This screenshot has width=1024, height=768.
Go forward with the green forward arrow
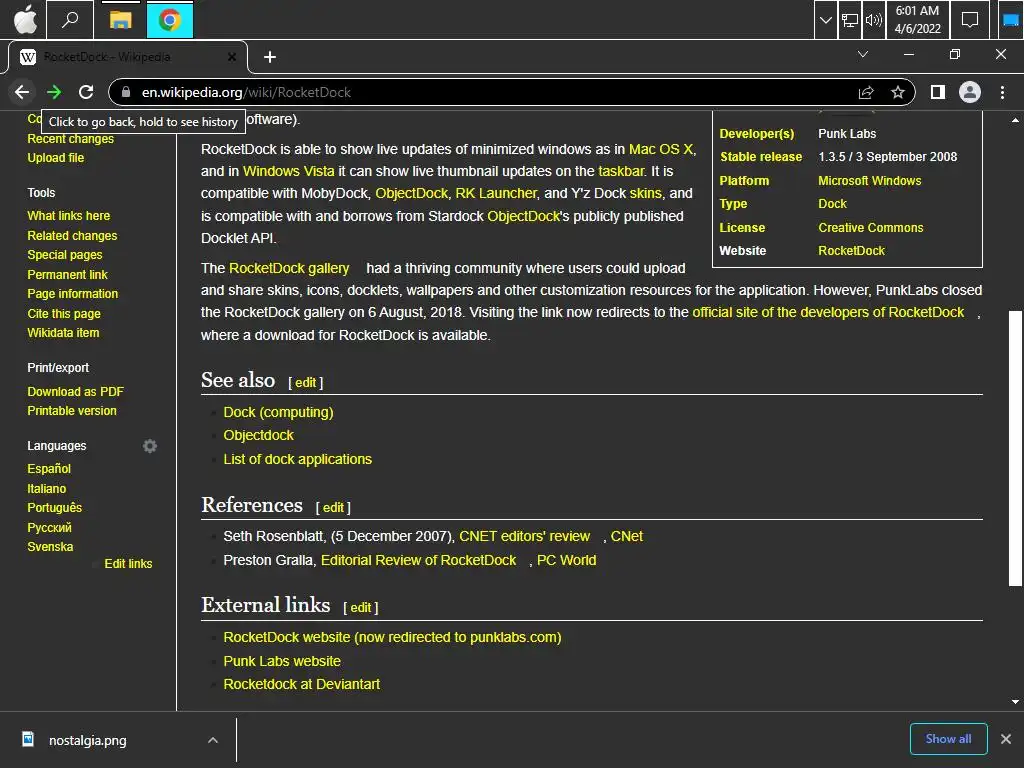(x=54, y=92)
